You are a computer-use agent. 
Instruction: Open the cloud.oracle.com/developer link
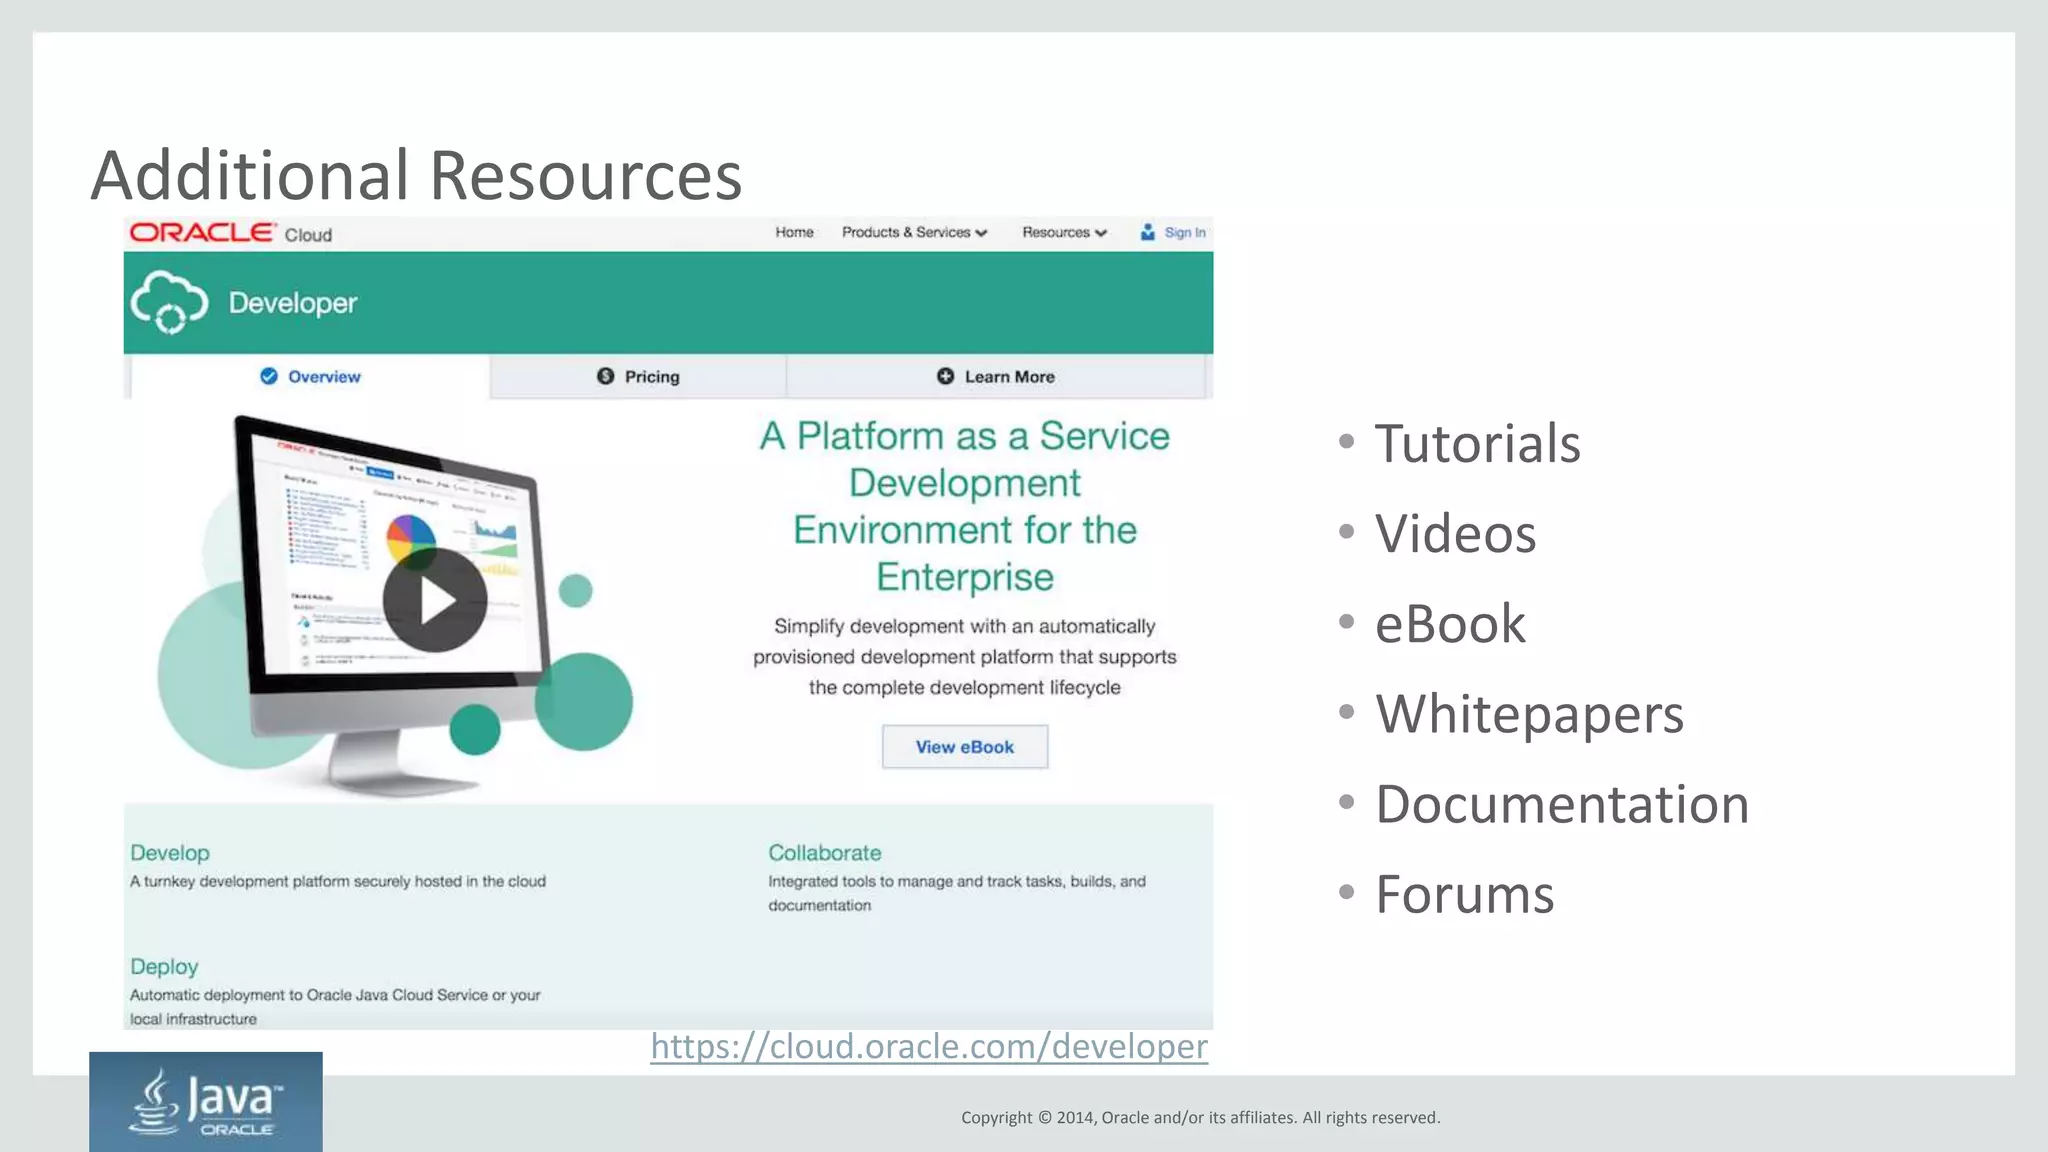pyautogui.click(x=929, y=1046)
